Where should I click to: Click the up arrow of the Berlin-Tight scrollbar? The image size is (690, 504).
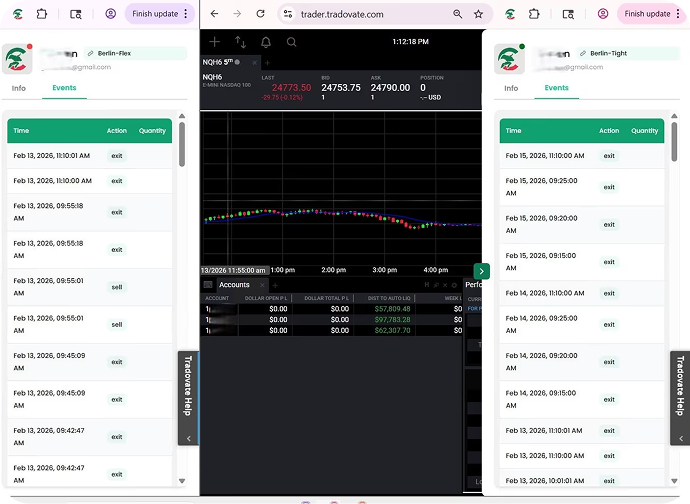click(x=674, y=116)
